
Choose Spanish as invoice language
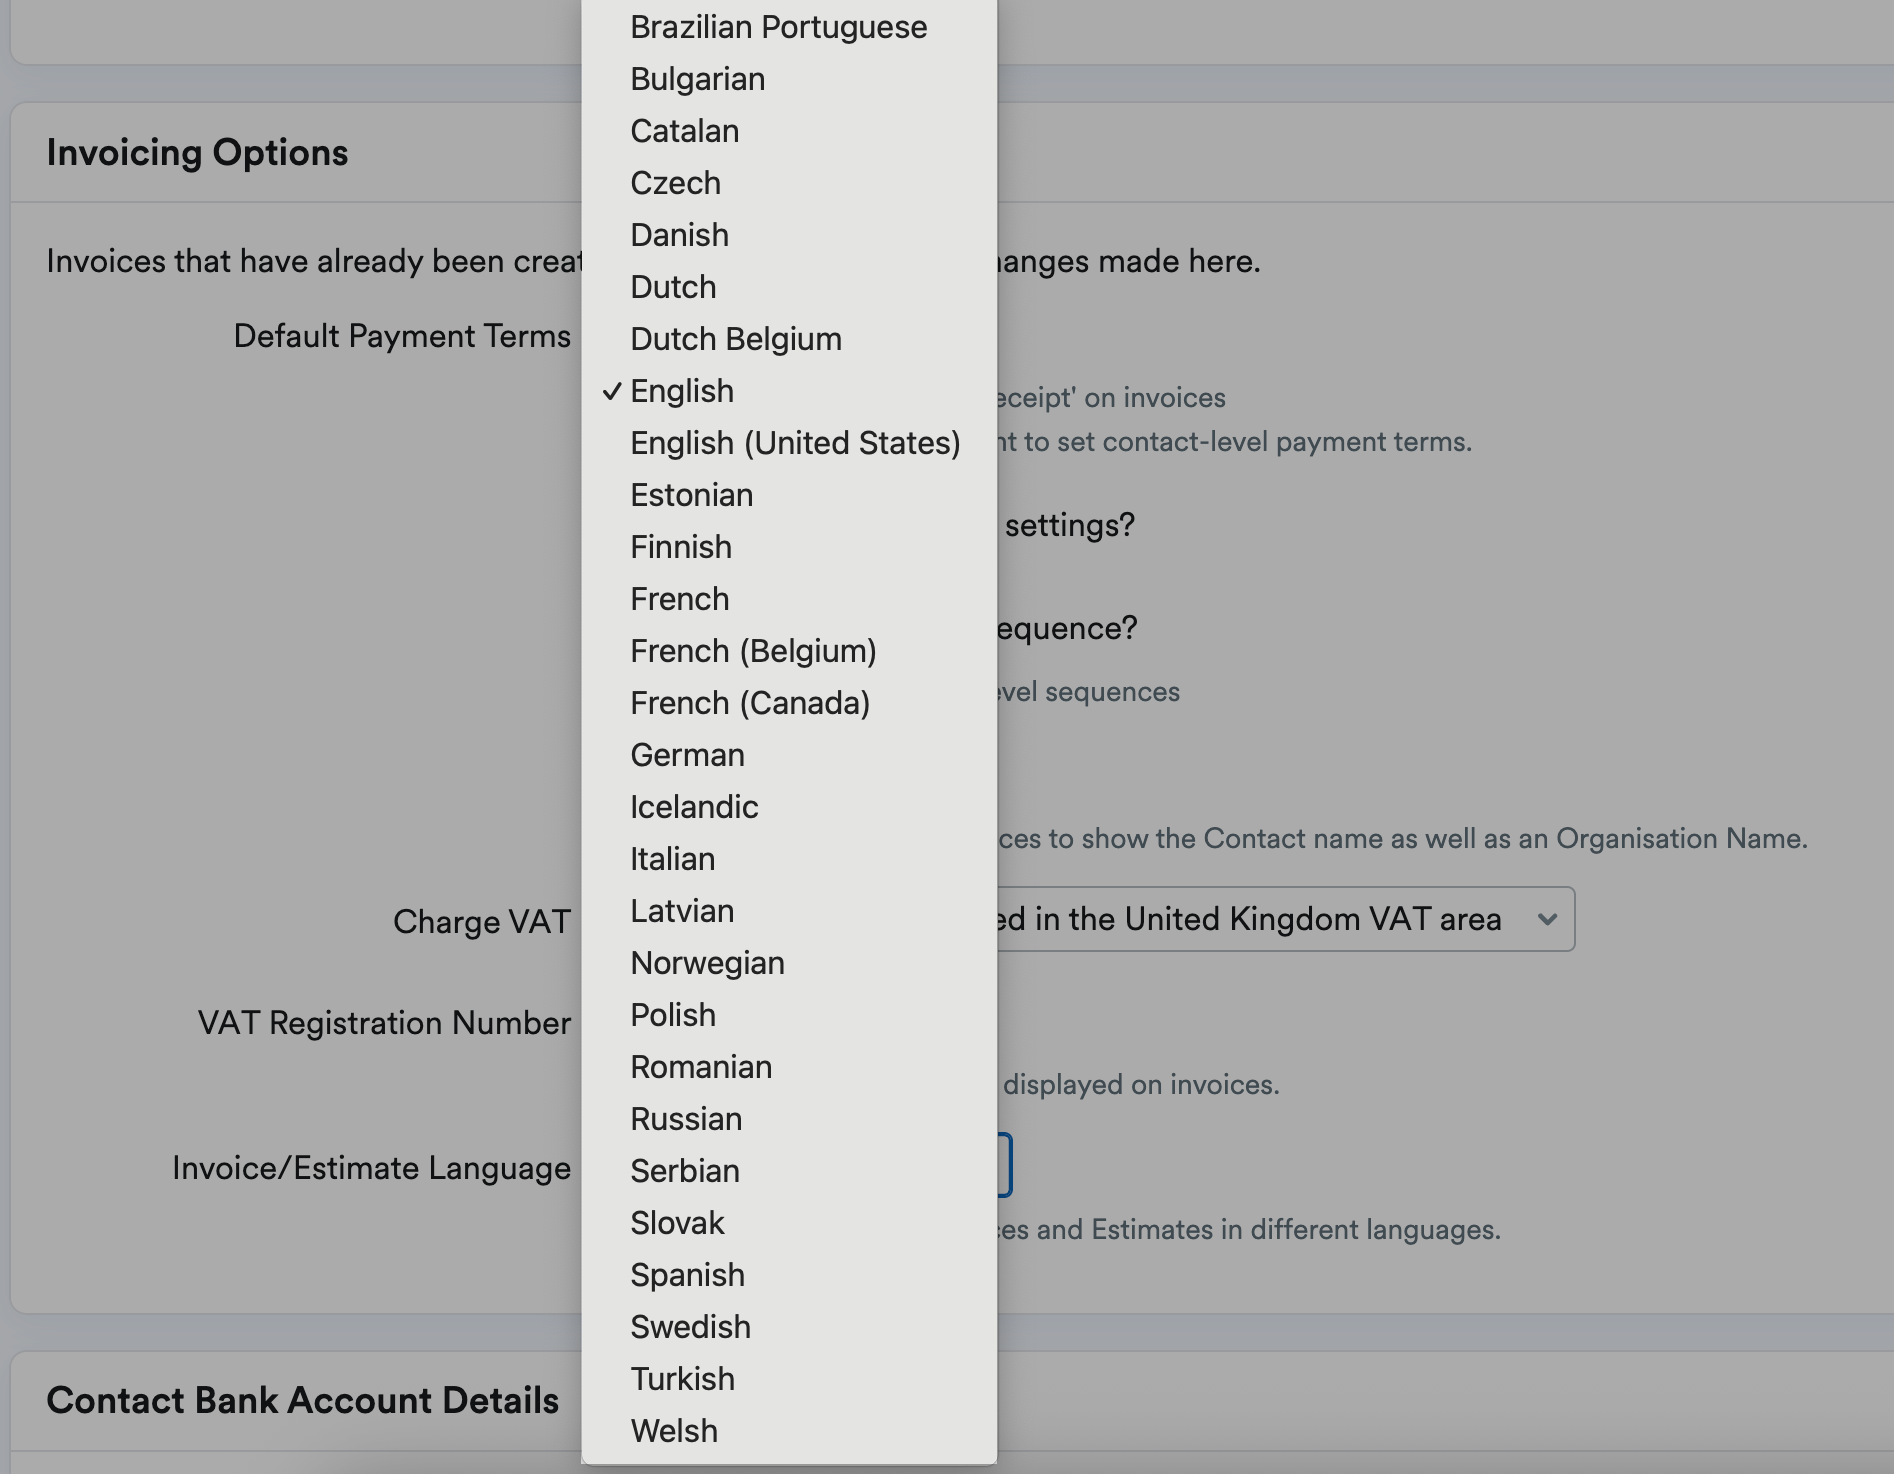[x=789, y=1275]
